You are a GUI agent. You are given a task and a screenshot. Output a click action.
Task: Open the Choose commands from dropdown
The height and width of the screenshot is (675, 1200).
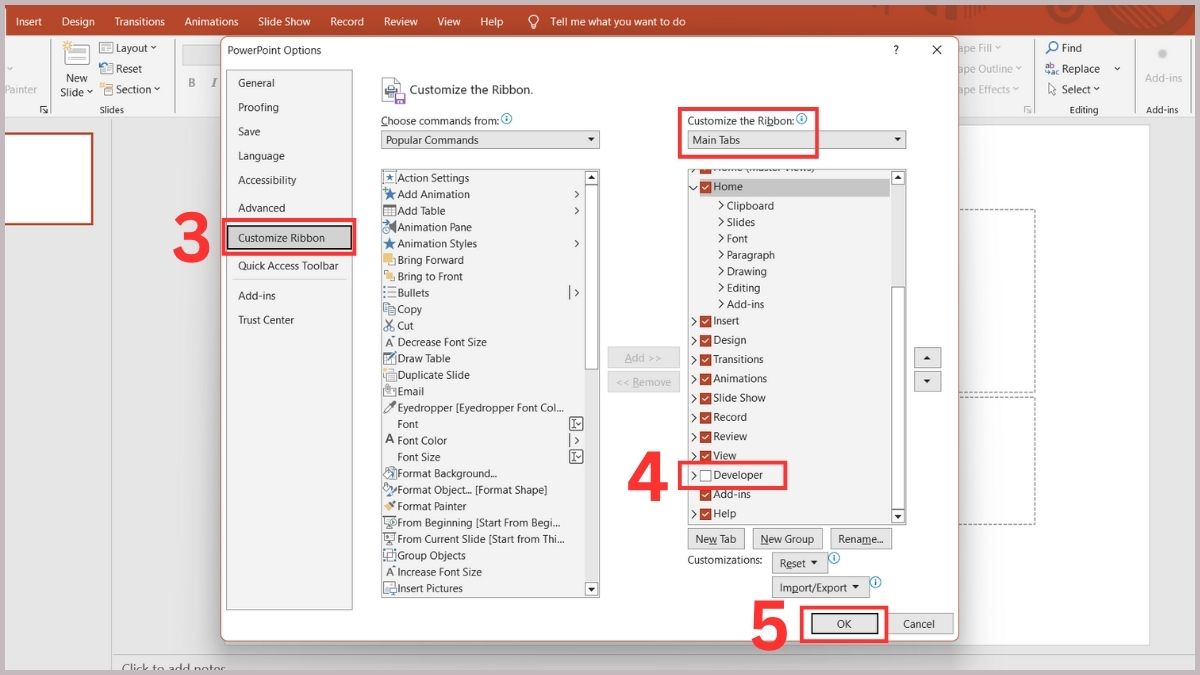point(490,140)
